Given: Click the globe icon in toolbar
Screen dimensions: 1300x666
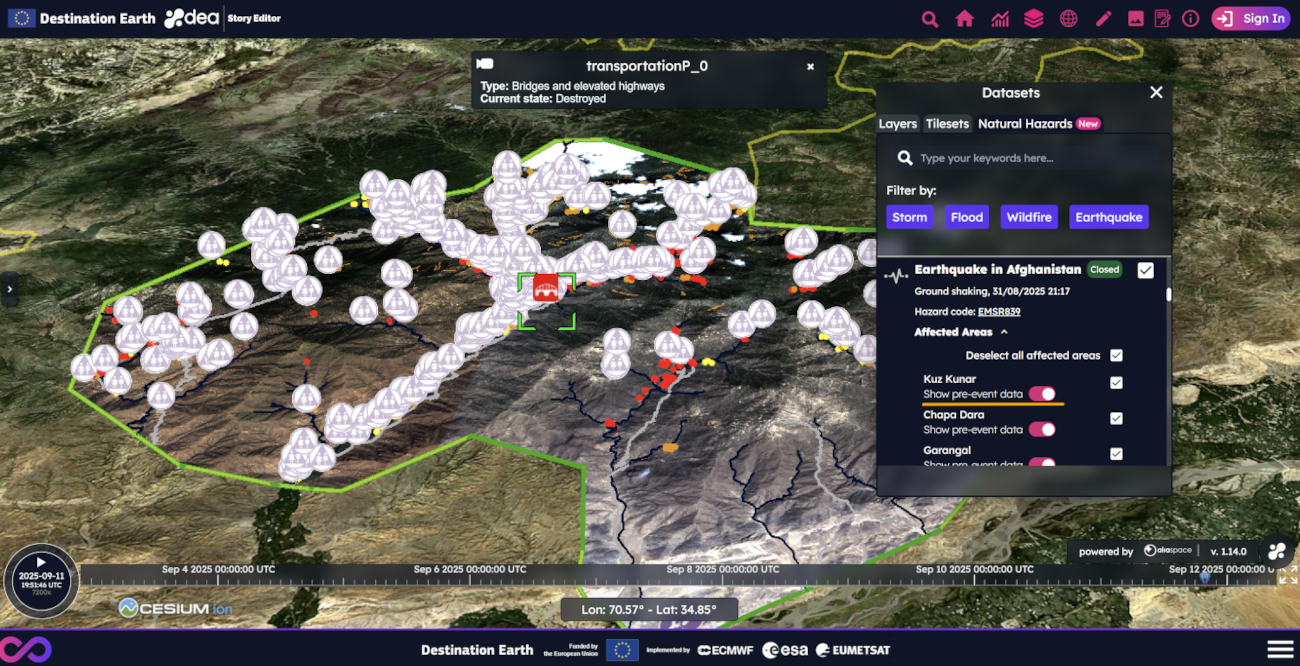Looking at the screenshot, I should (x=1068, y=19).
